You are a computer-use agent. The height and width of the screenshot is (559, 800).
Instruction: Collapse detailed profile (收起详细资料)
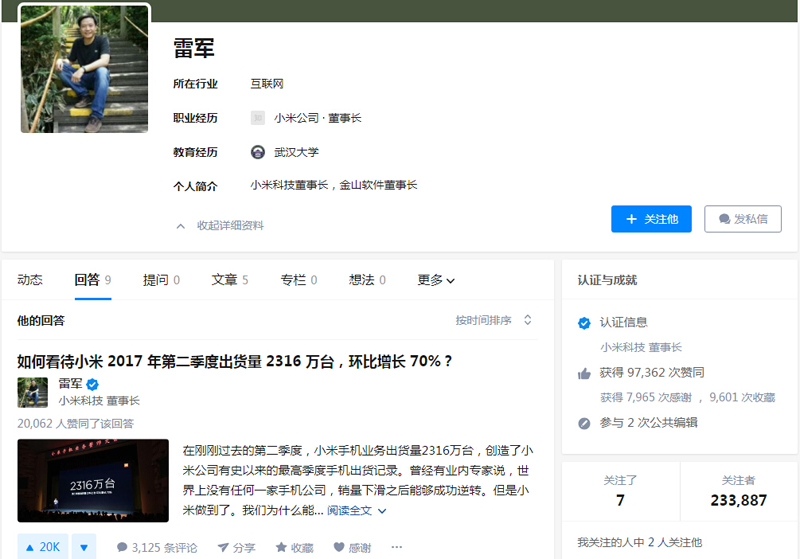(220, 226)
